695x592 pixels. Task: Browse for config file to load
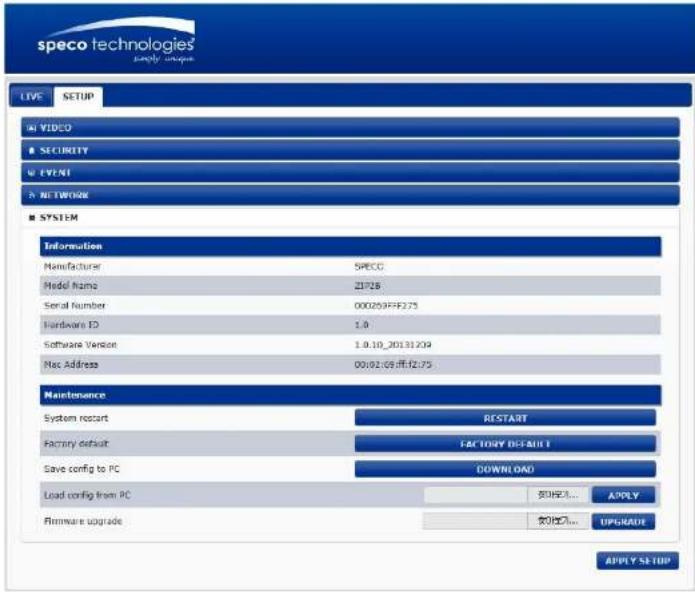[558, 495]
